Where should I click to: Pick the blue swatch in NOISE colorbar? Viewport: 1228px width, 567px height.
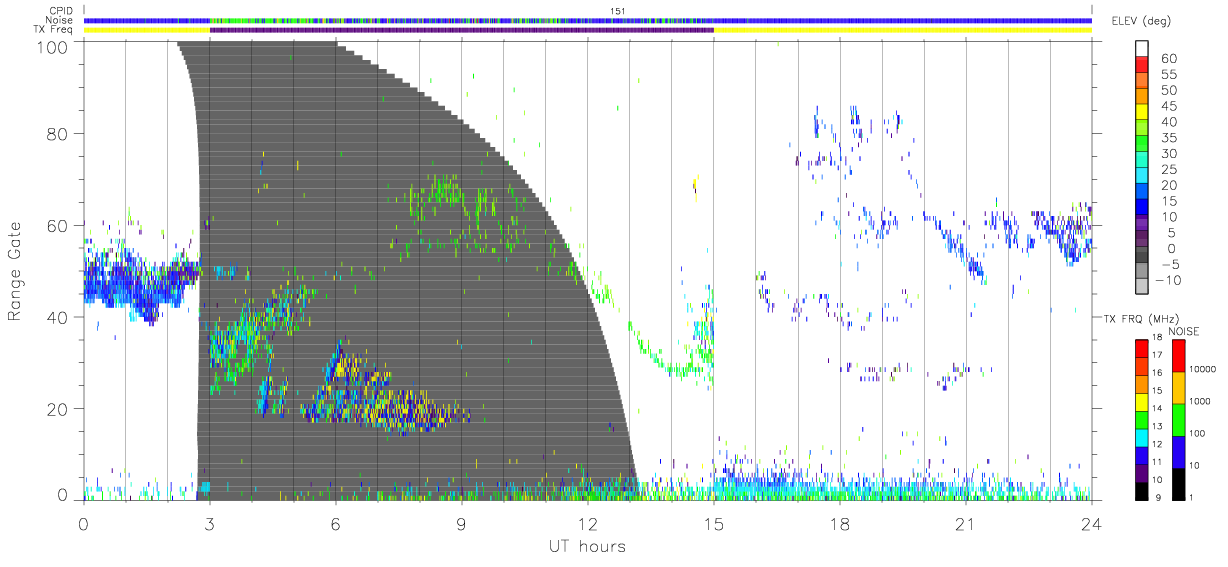[1177, 451]
